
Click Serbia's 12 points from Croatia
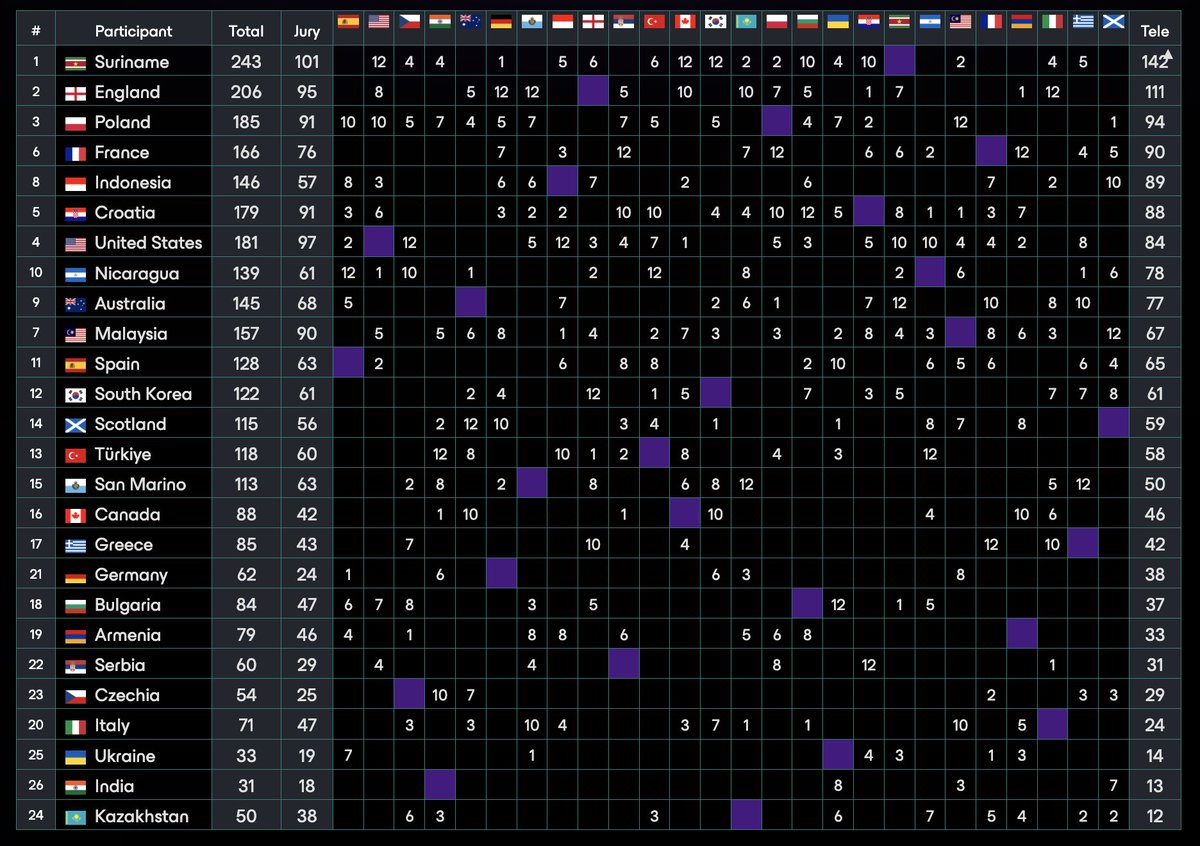tap(868, 665)
